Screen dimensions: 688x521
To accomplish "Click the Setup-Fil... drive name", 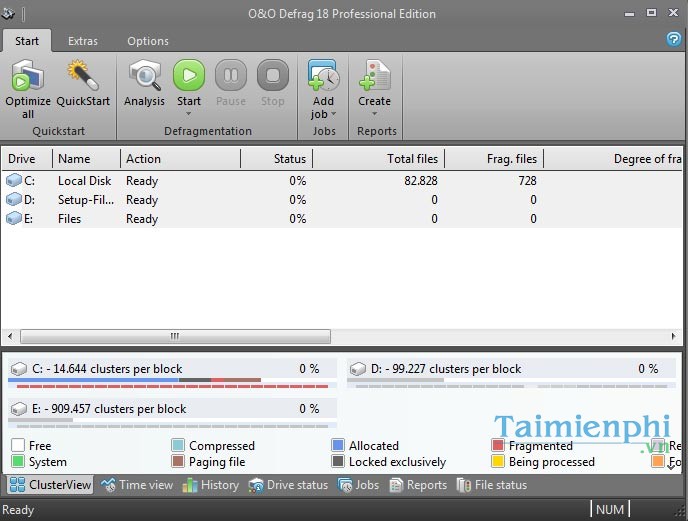I will (86, 200).
